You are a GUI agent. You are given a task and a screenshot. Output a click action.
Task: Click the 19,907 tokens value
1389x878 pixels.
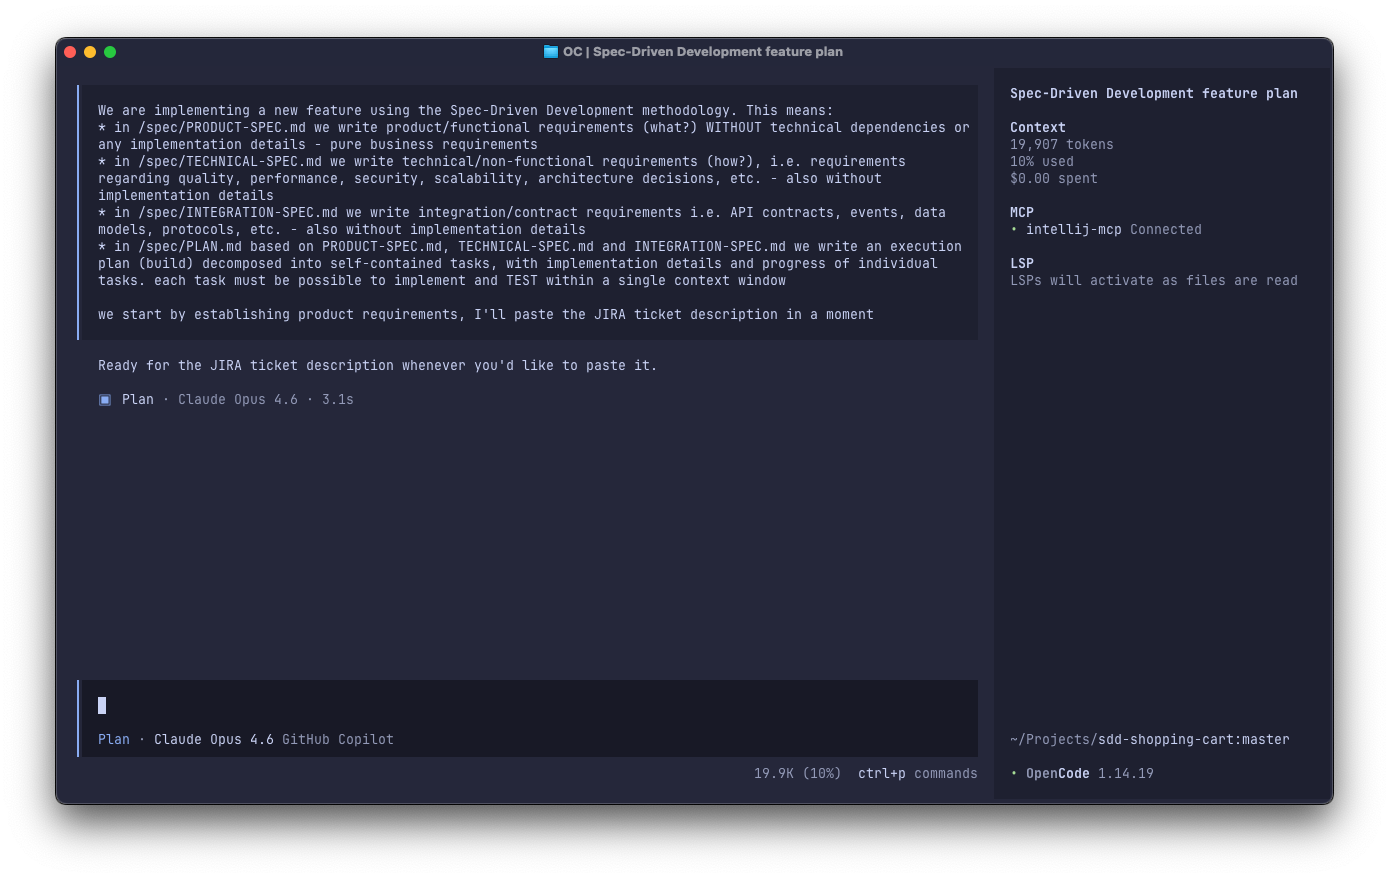[x=1062, y=145]
